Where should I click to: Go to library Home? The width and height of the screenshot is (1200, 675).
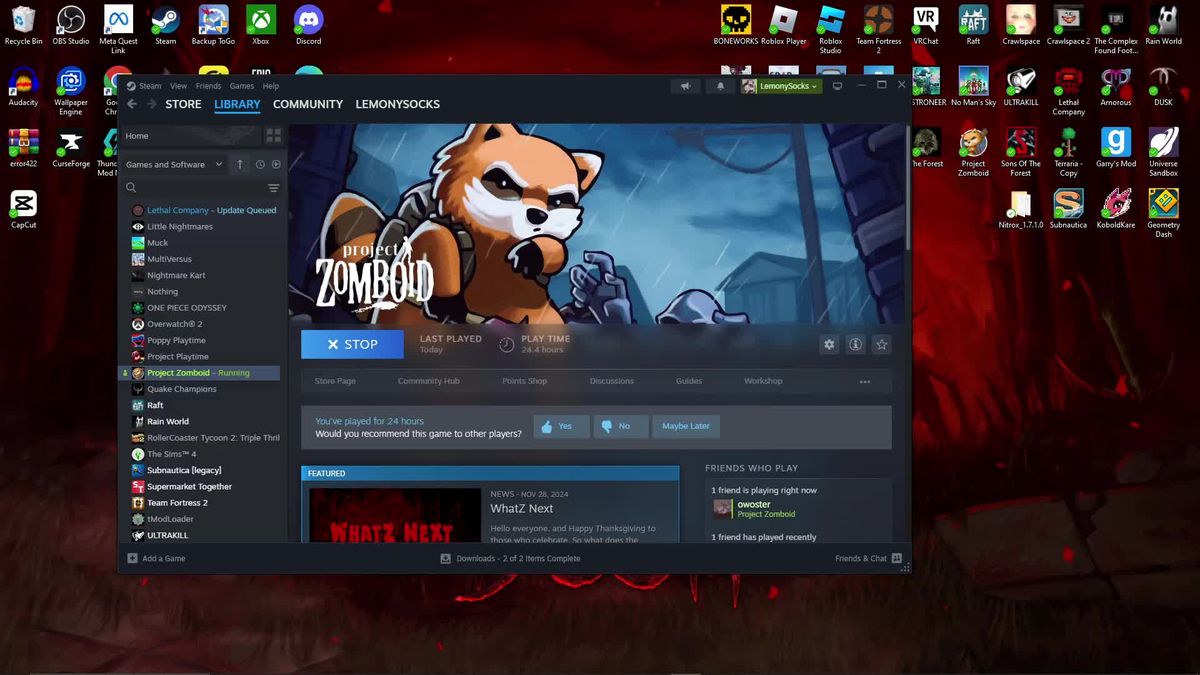(x=191, y=136)
